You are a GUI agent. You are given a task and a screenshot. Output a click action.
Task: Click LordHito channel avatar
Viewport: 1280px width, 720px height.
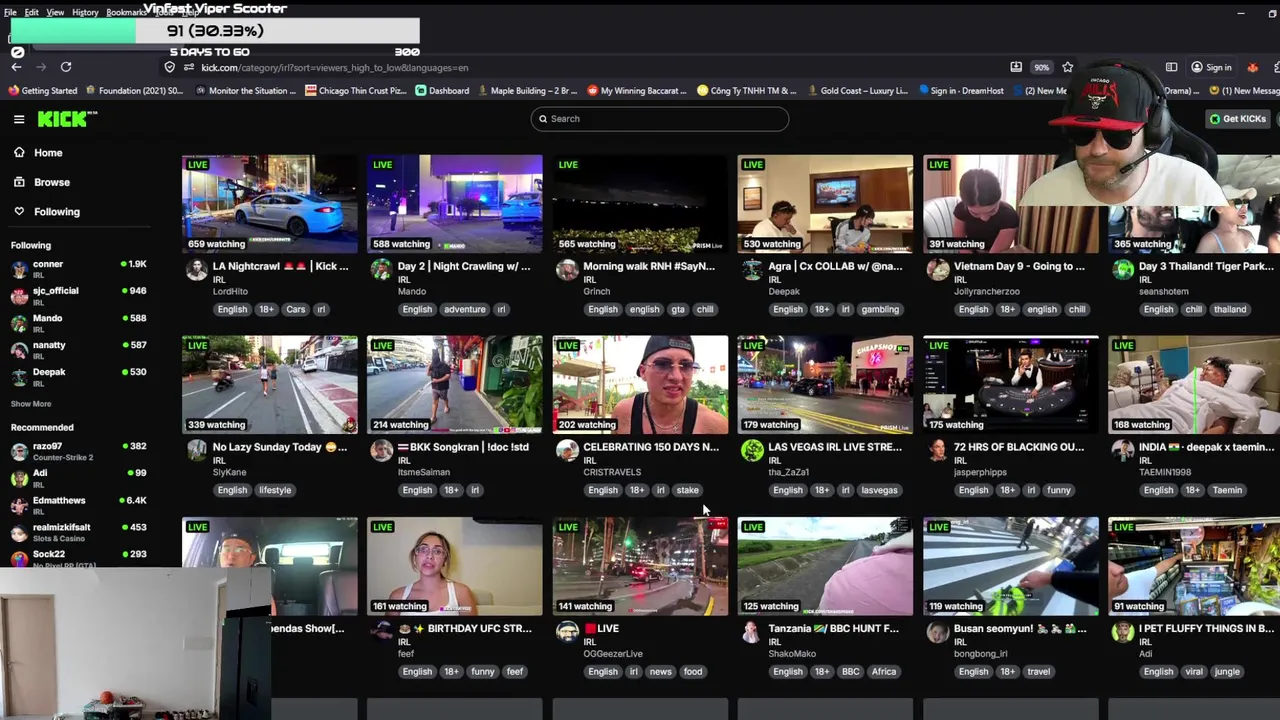pos(196,269)
